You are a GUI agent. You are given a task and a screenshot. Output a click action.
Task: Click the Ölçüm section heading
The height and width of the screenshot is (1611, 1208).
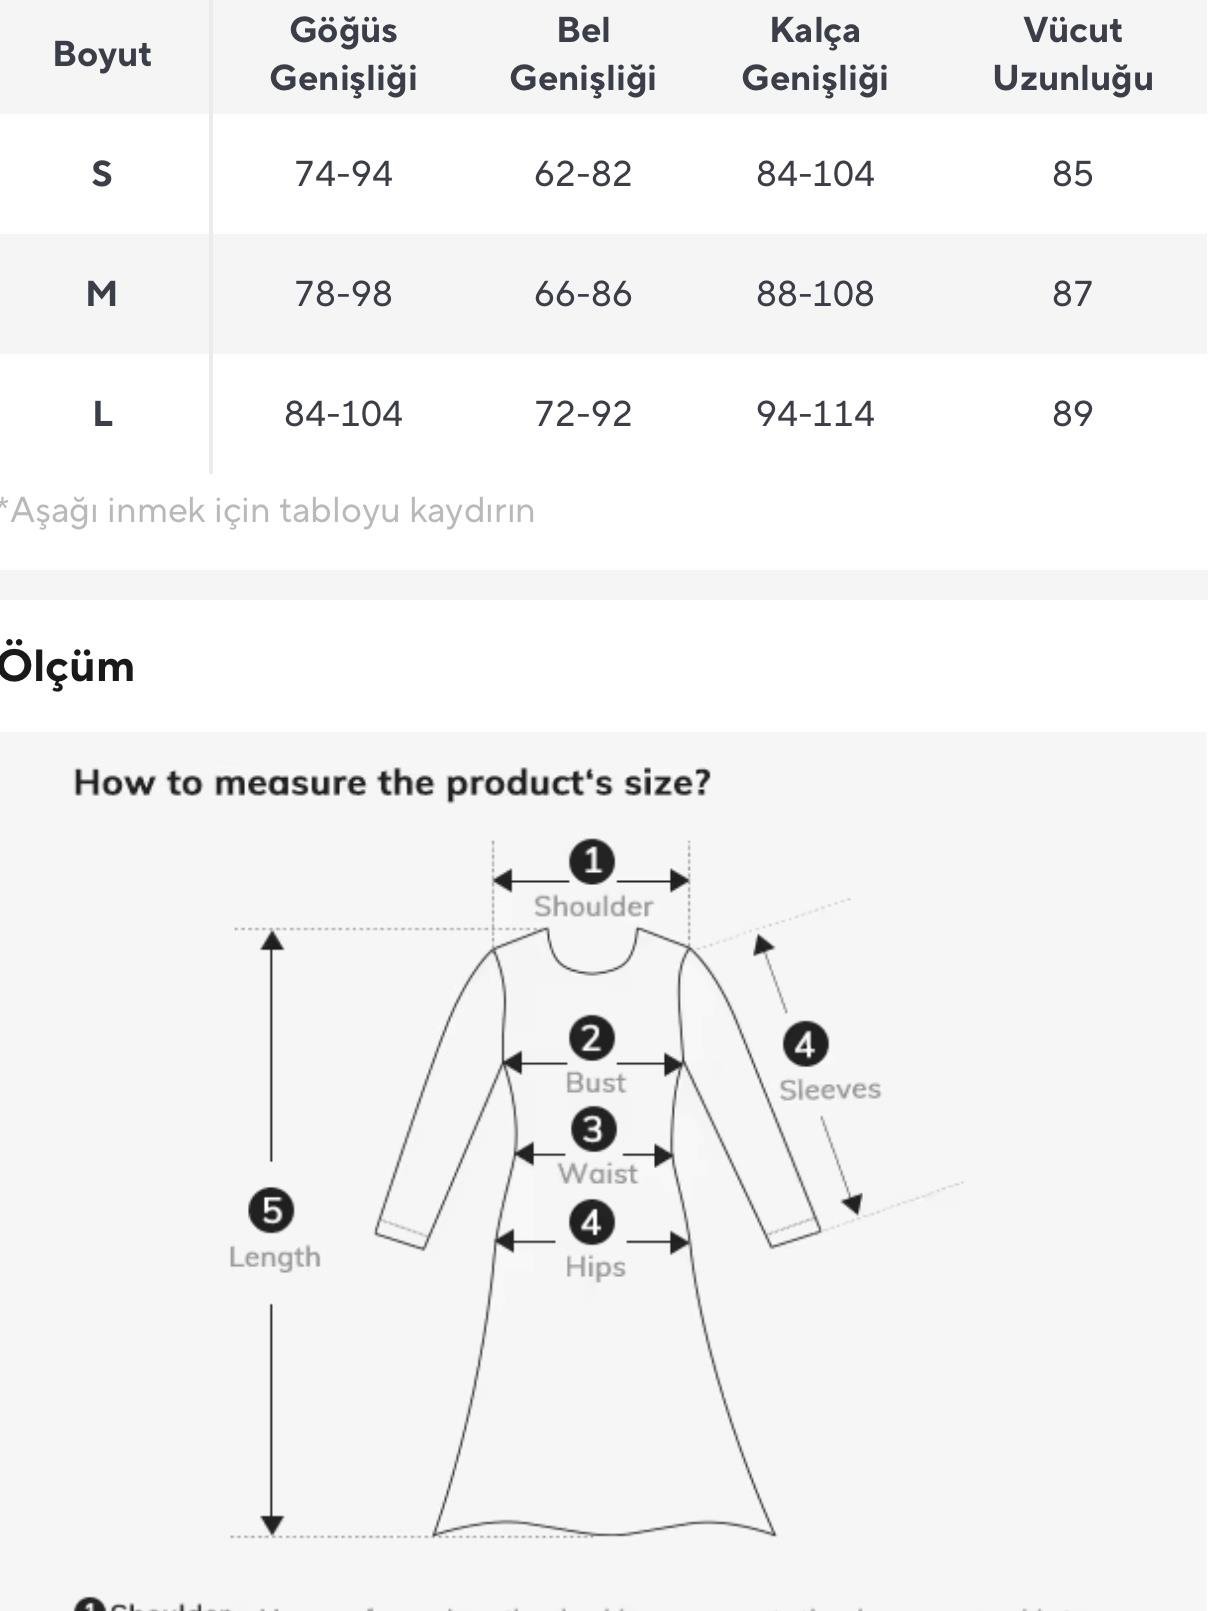(66, 667)
